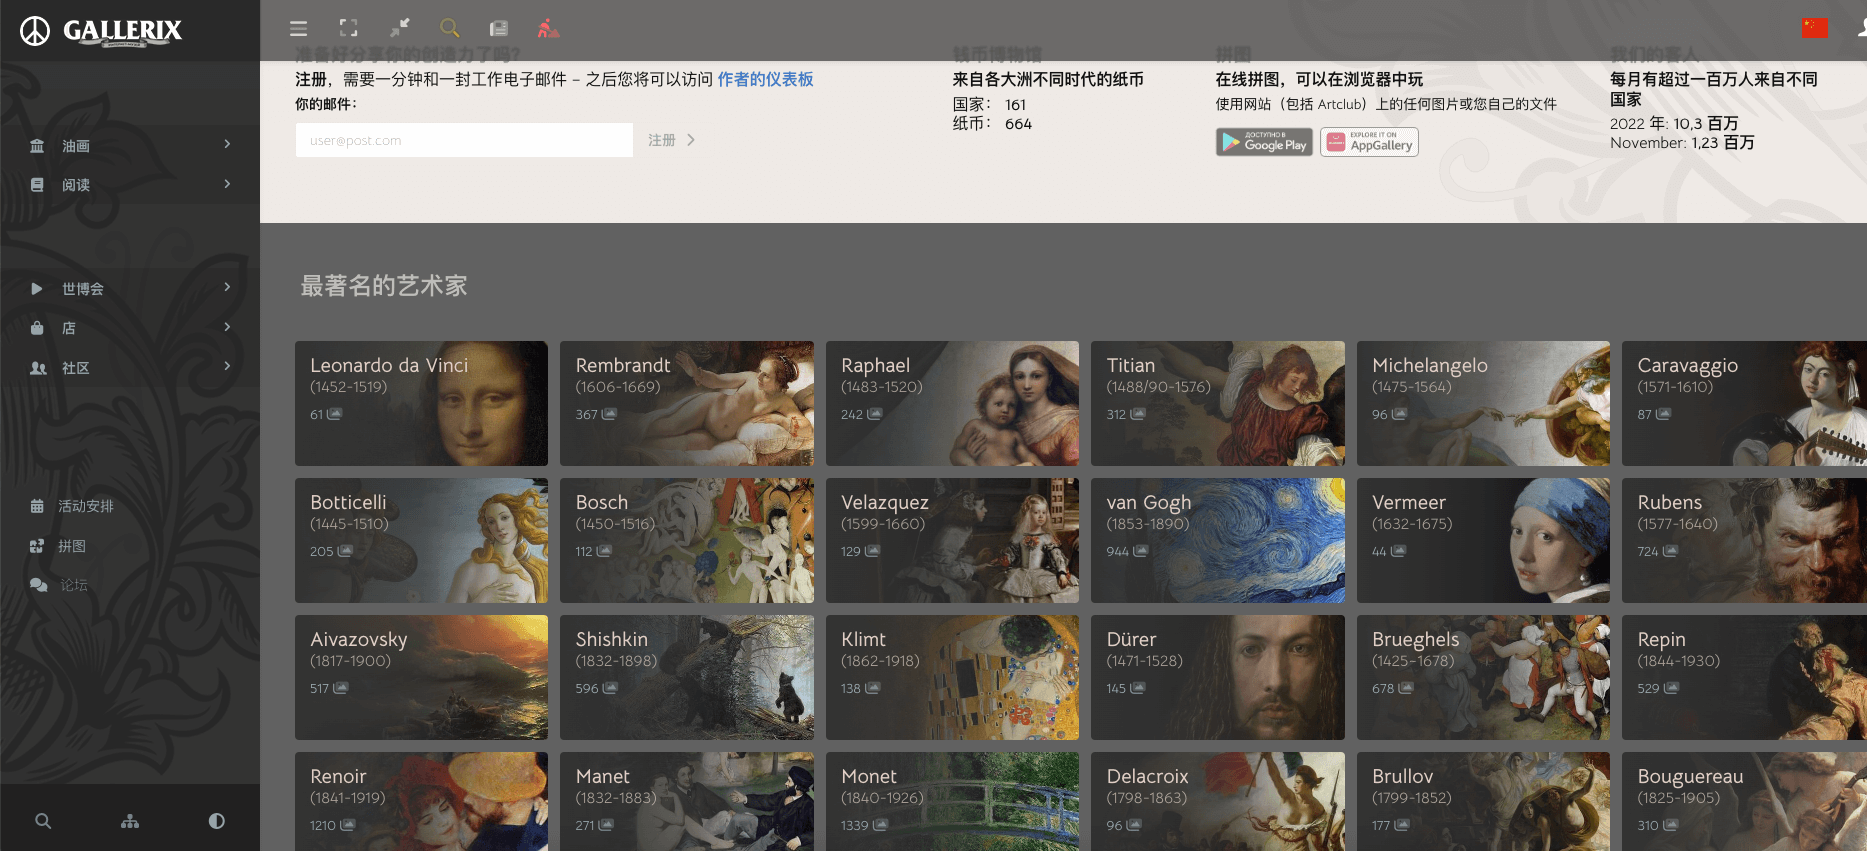Expand the 世博会 sidebar section

coord(130,289)
